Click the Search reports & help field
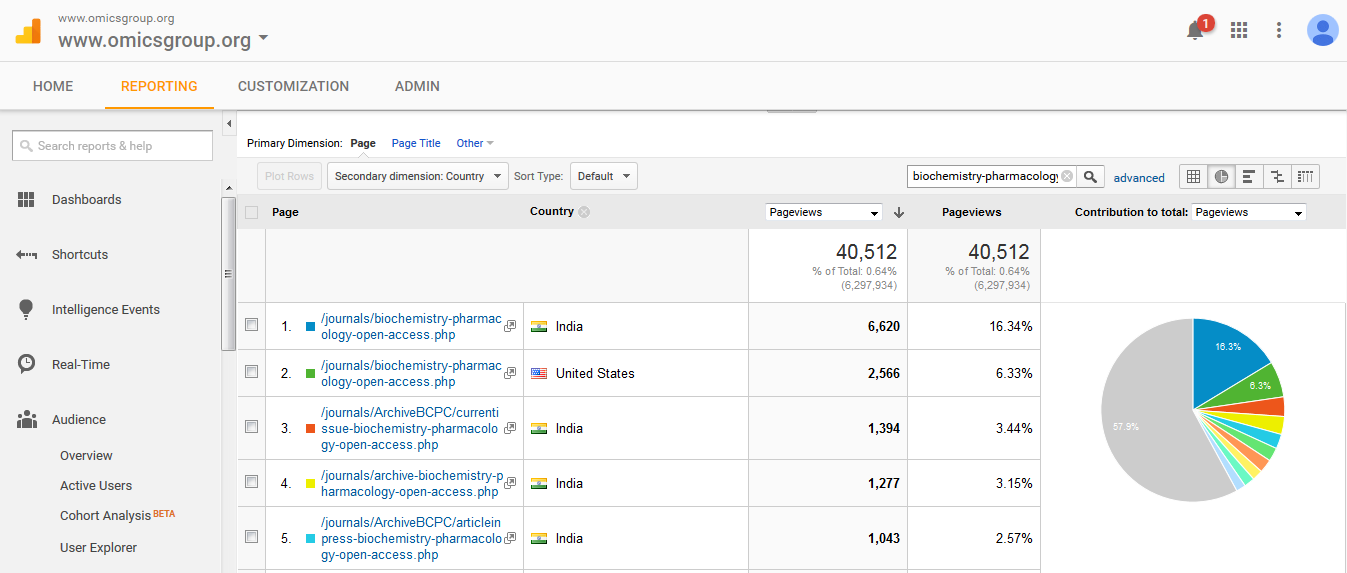The width and height of the screenshot is (1347, 573). pos(112,146)
